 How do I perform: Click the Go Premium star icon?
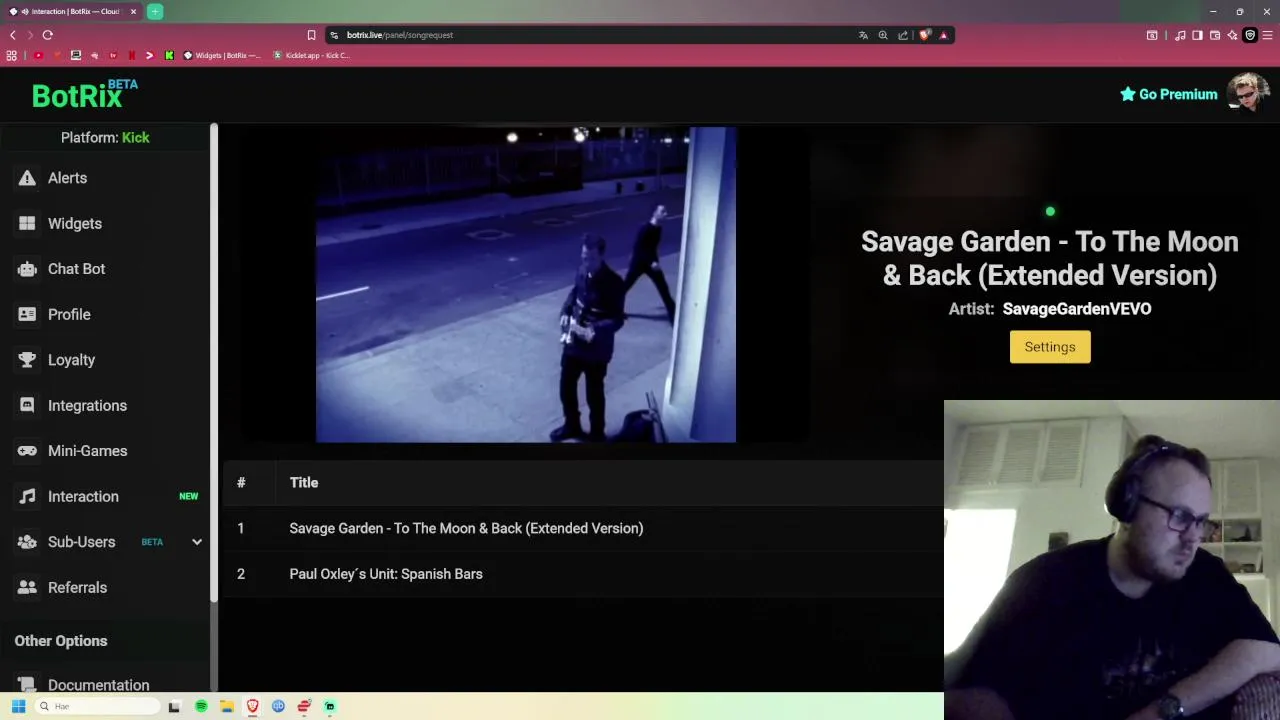click(x=1127, y=94)
